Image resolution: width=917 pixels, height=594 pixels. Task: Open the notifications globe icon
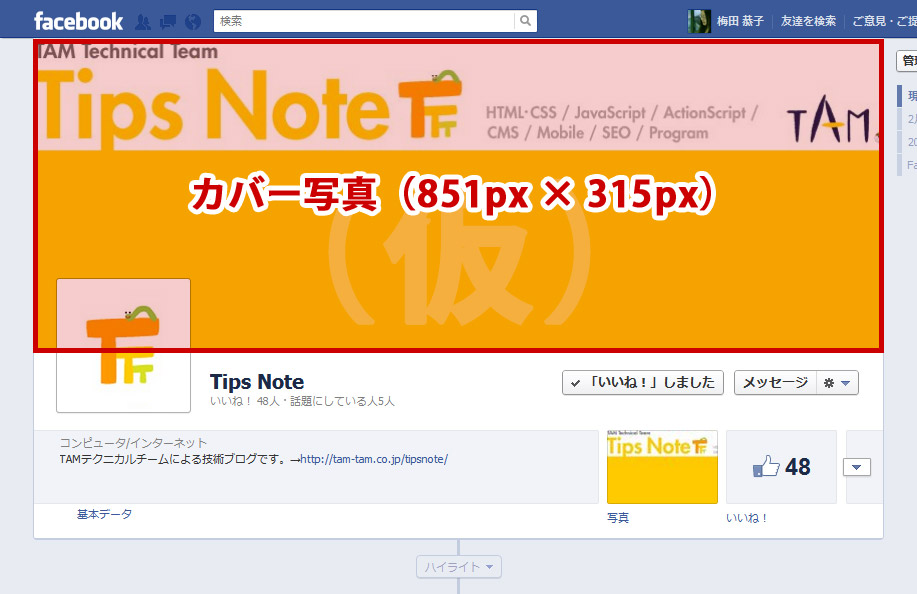pos(193,22)
